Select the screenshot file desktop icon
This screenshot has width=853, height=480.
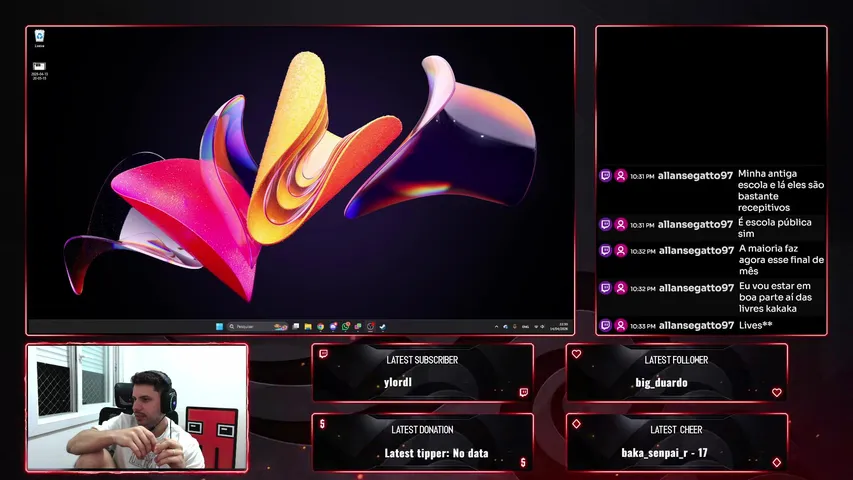tap(39, 71)
